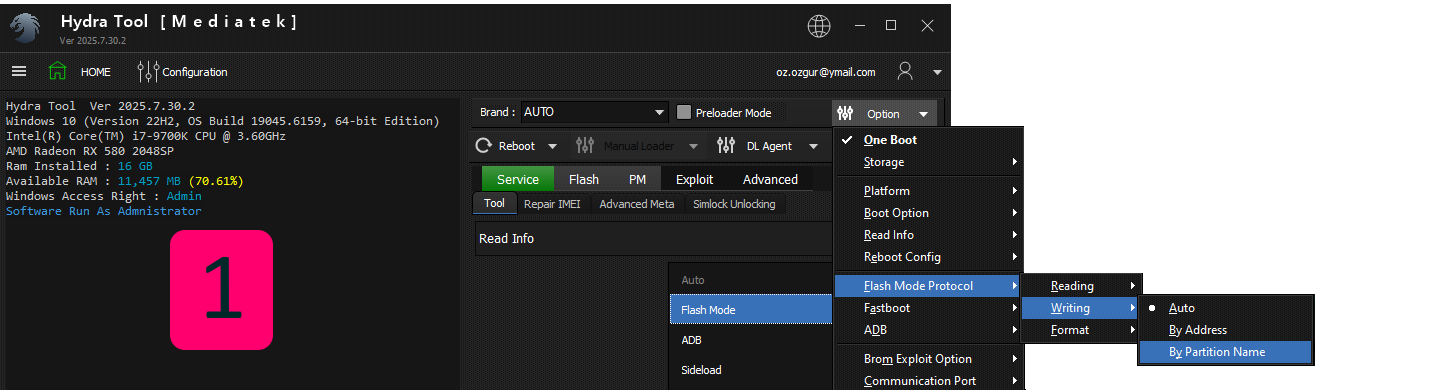Select Flash Mode Protocol menu item

pyautogui.click(x=929, y=286)
